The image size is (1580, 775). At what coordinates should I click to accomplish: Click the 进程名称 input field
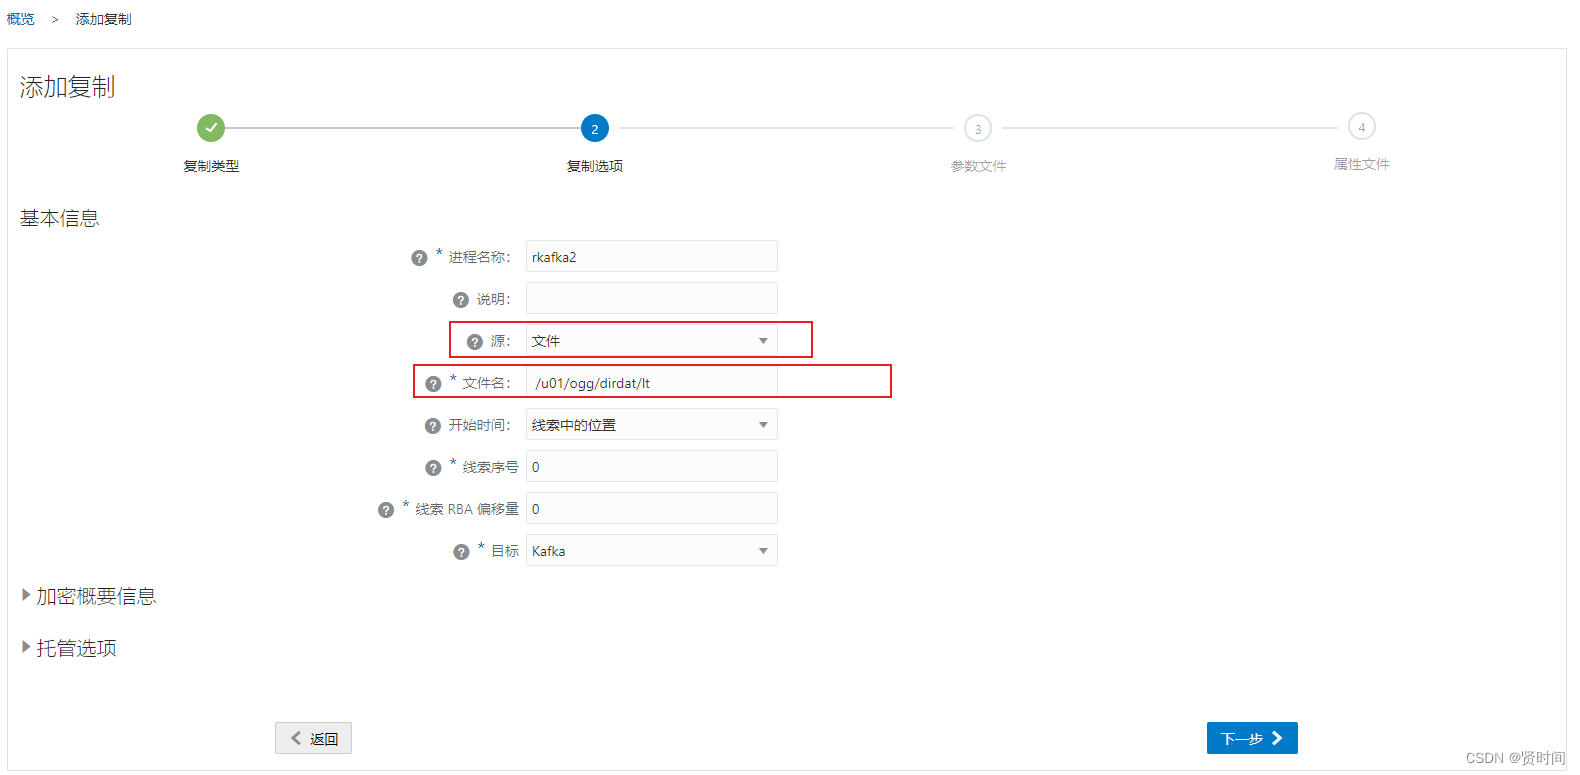(652, 257)
